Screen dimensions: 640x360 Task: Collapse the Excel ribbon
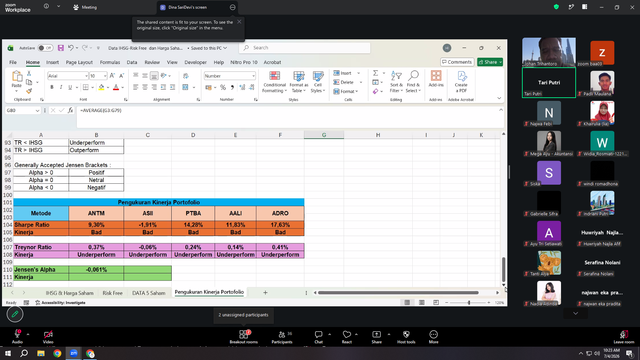tap(499, 98)
